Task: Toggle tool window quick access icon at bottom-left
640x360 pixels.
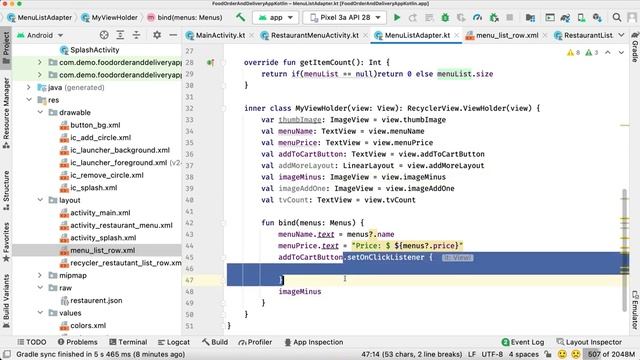Action: pyautogui.click(x=7, y=354)
